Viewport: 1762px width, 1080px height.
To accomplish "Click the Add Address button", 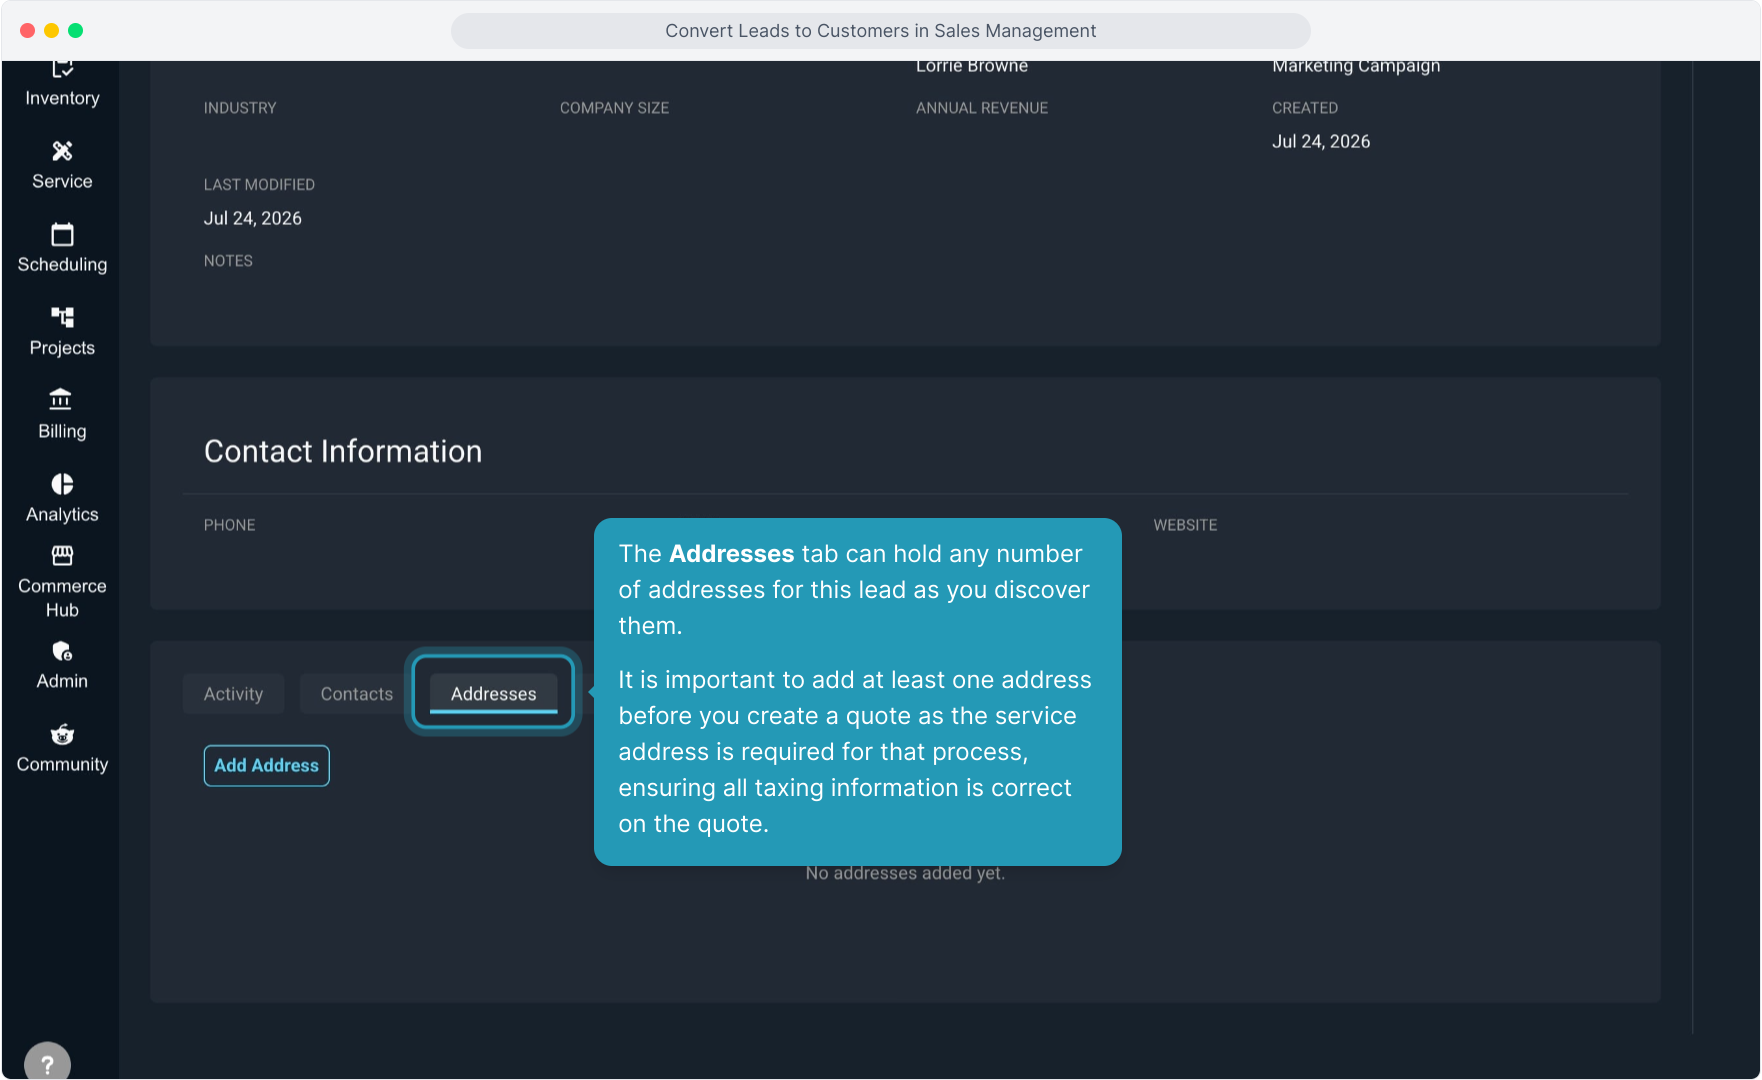I will click(267, 766).
